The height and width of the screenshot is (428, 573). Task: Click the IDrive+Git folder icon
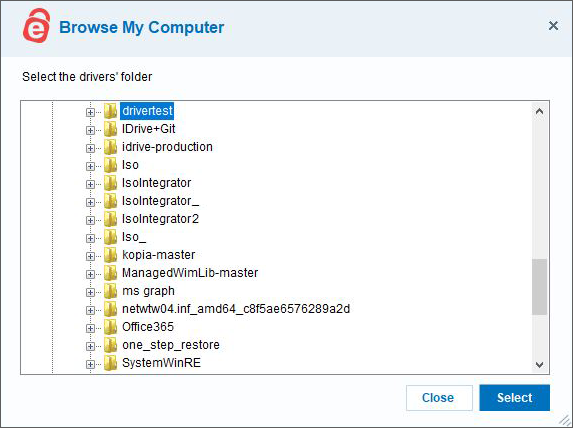point(110,129)
